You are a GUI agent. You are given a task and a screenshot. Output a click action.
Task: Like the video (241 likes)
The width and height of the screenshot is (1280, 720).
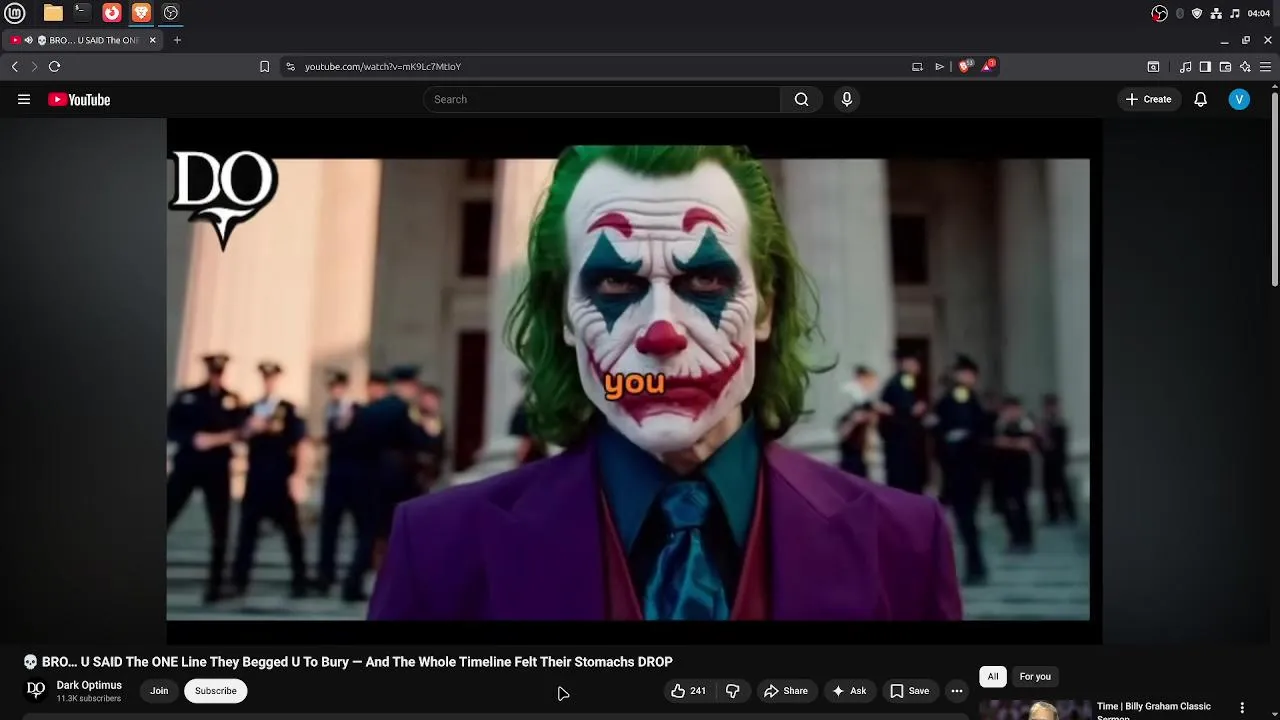coord(688,691)
